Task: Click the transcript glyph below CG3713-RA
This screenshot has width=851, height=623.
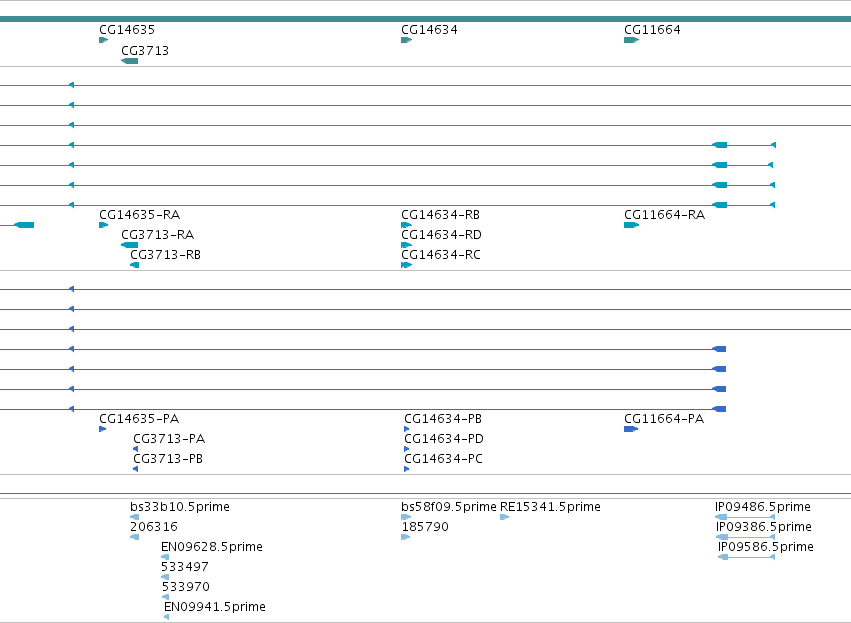Action: click(x=130, y=245)
